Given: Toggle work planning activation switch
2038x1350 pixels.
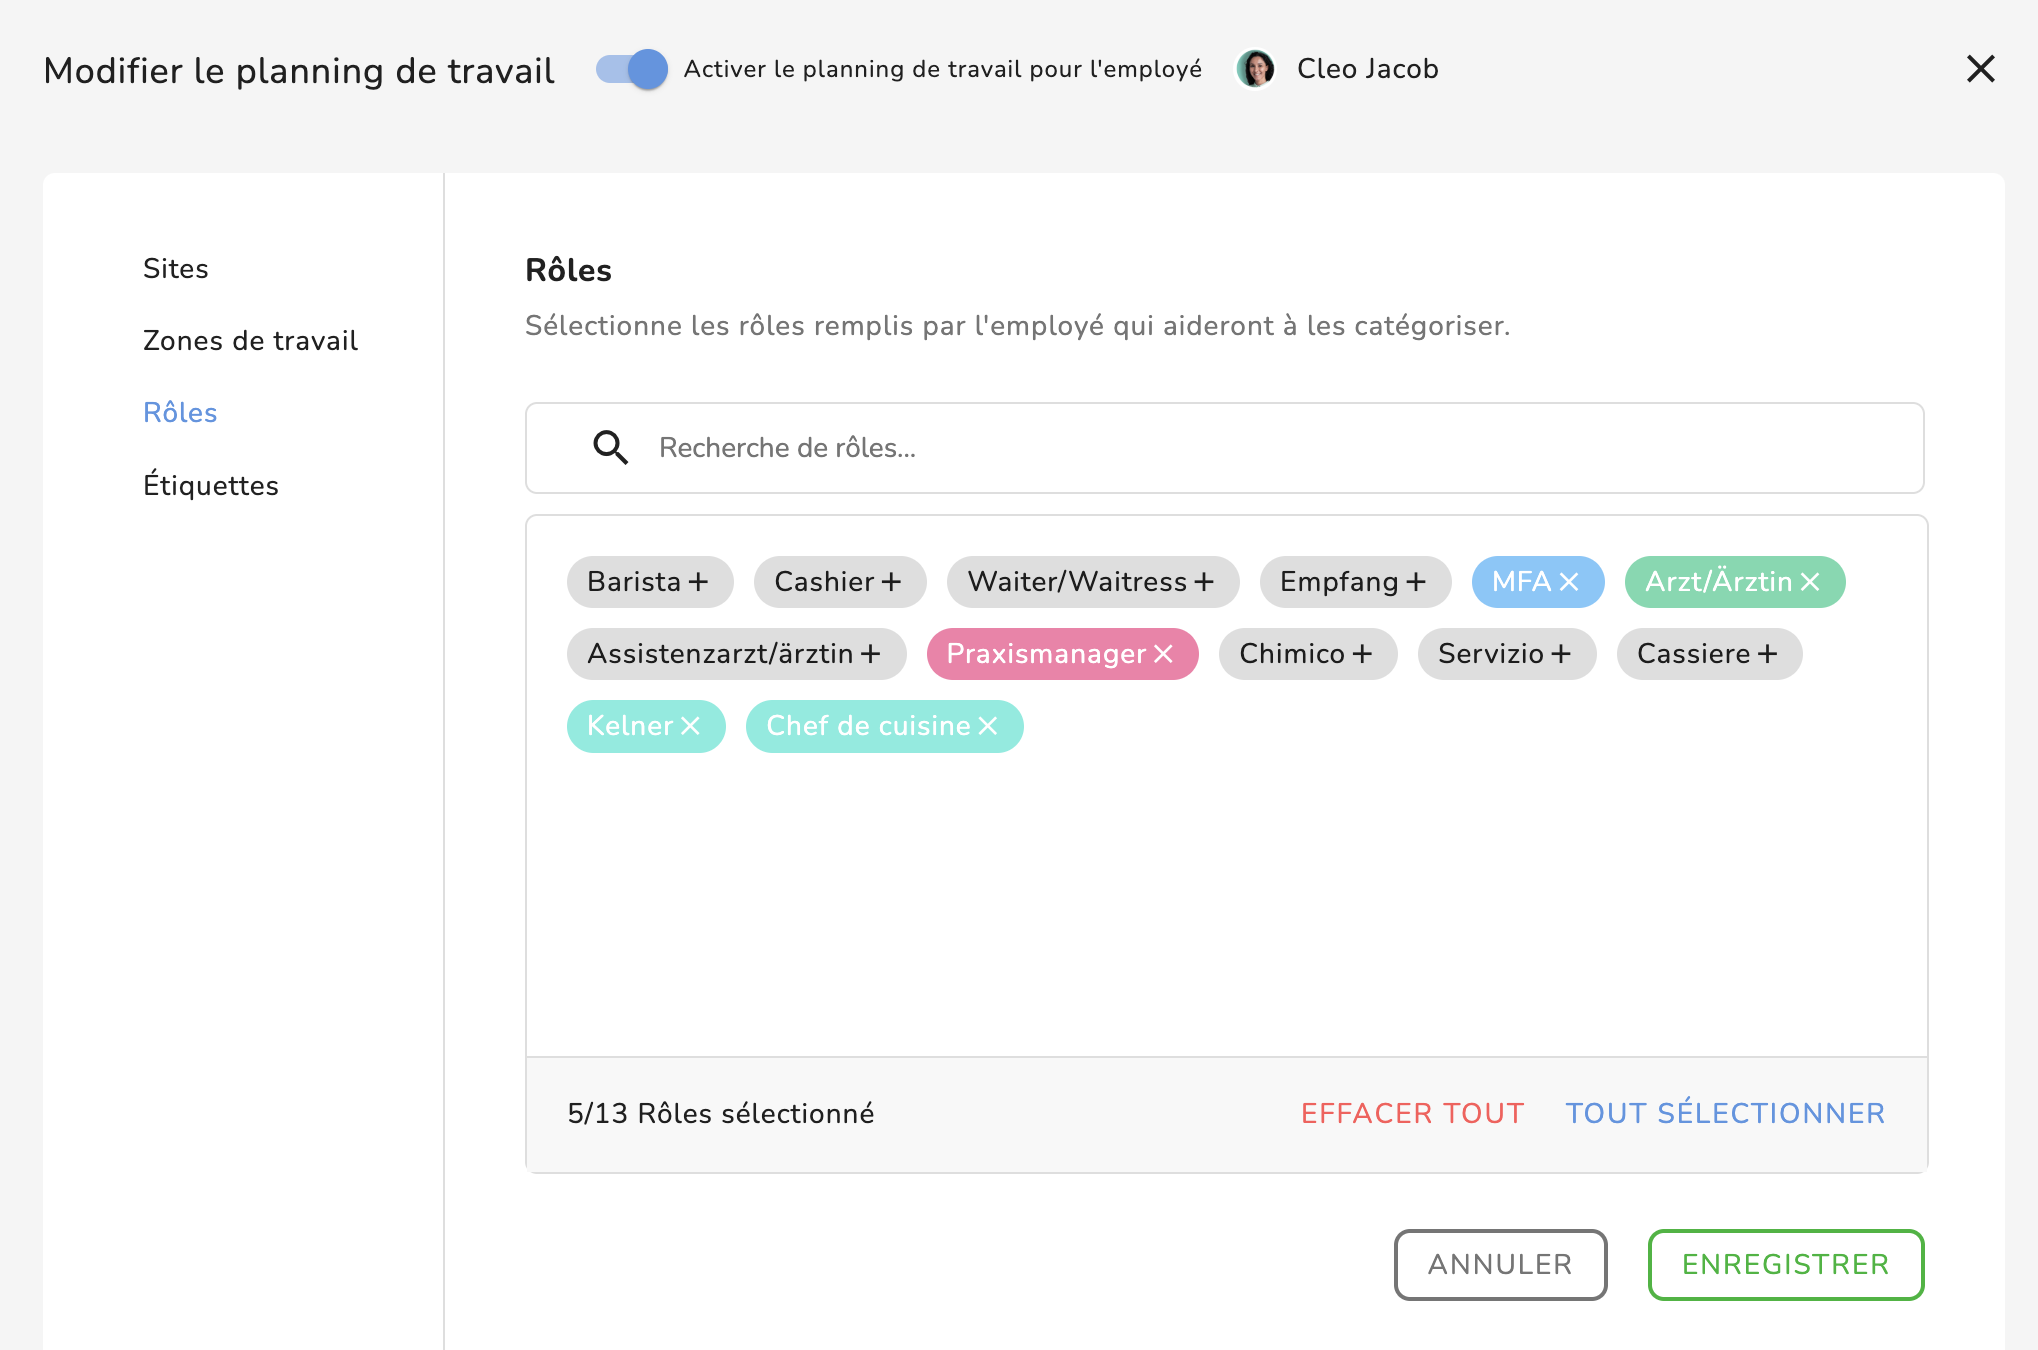Looking at the screenshot, I should click(632, 69).
